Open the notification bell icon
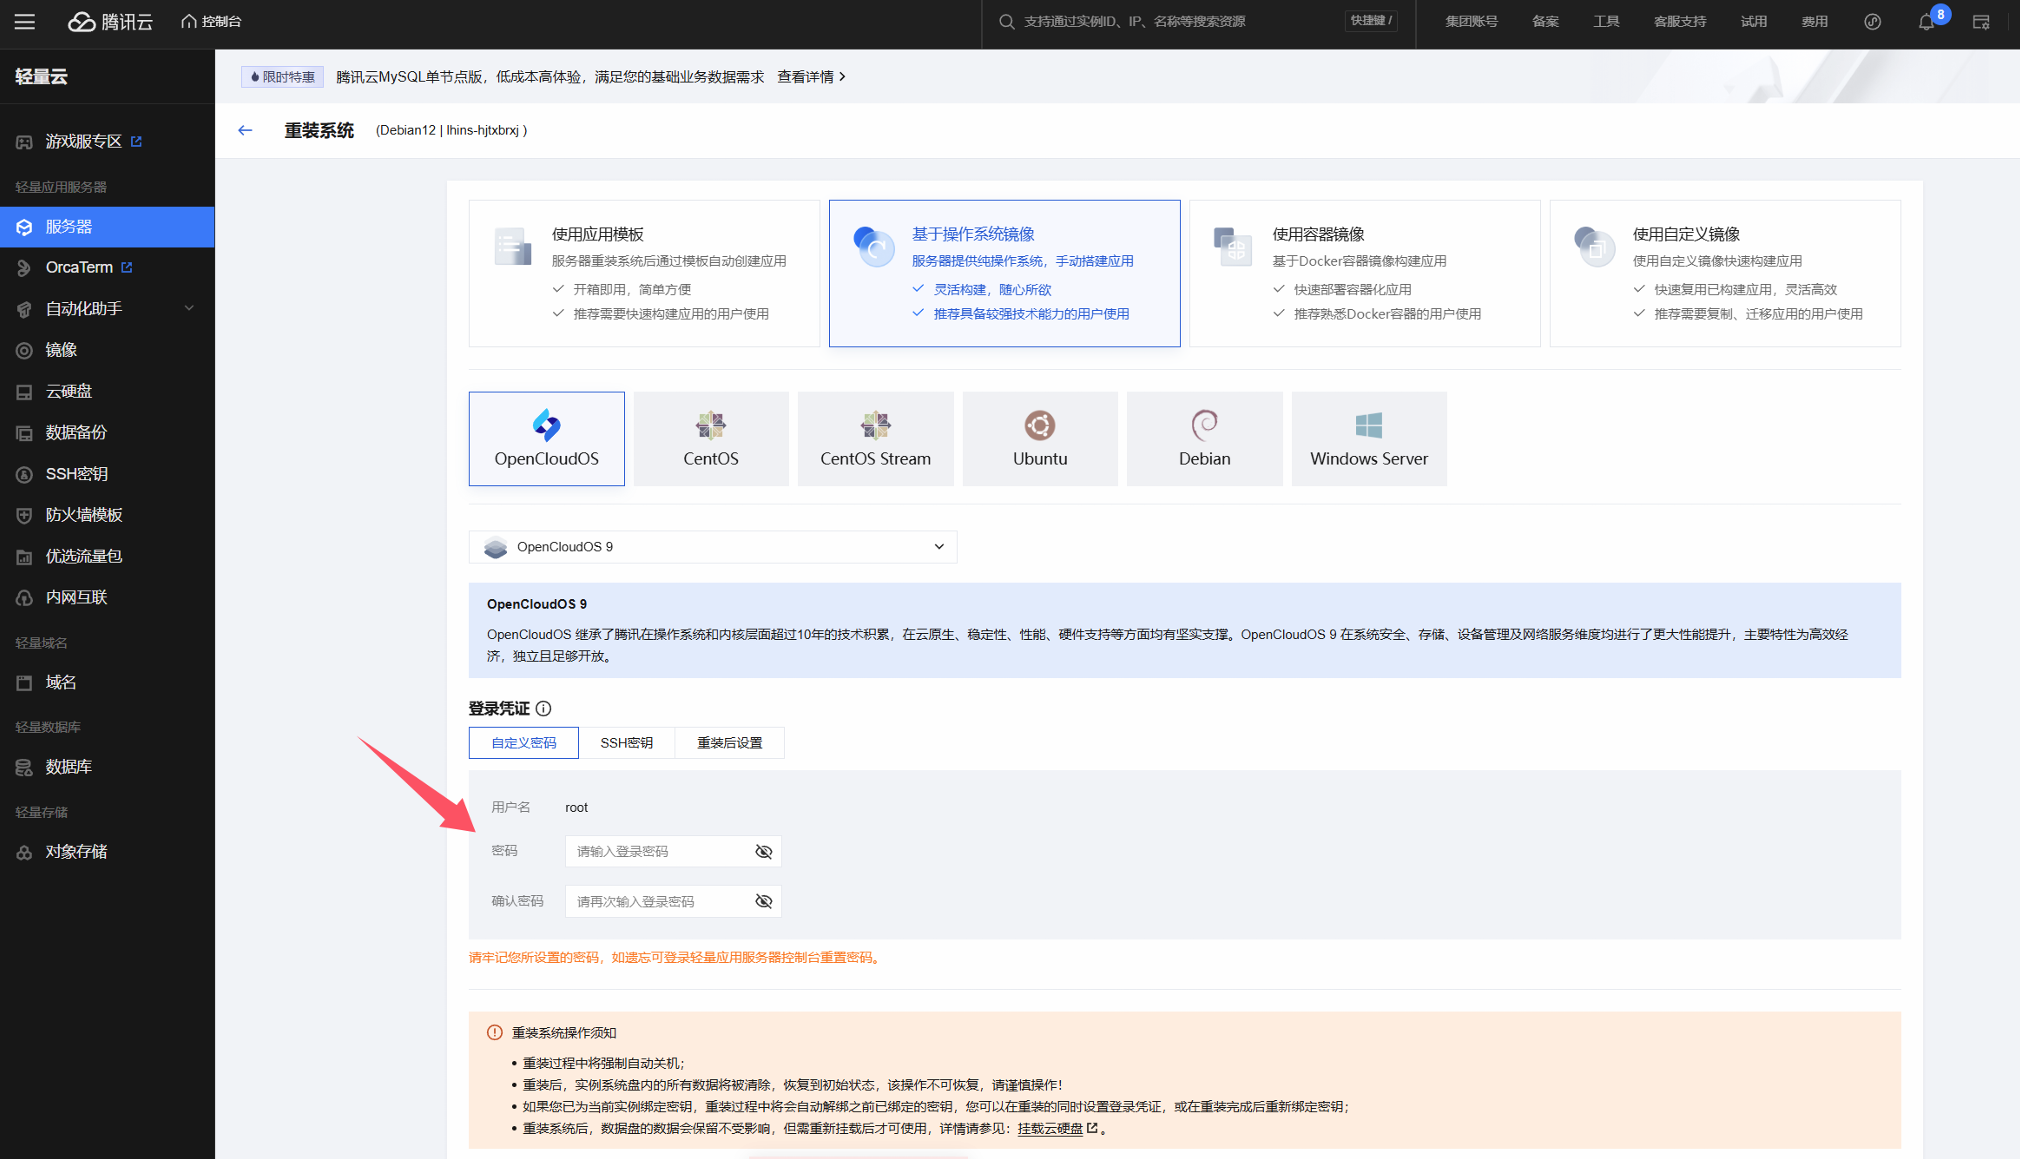 pos(1925,22)
